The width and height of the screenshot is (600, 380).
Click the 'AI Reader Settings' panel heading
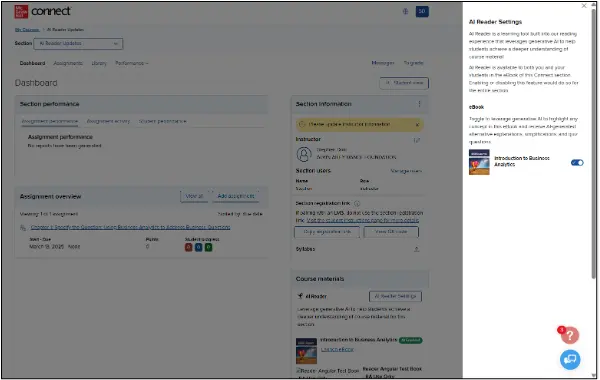tap(495, 22)
